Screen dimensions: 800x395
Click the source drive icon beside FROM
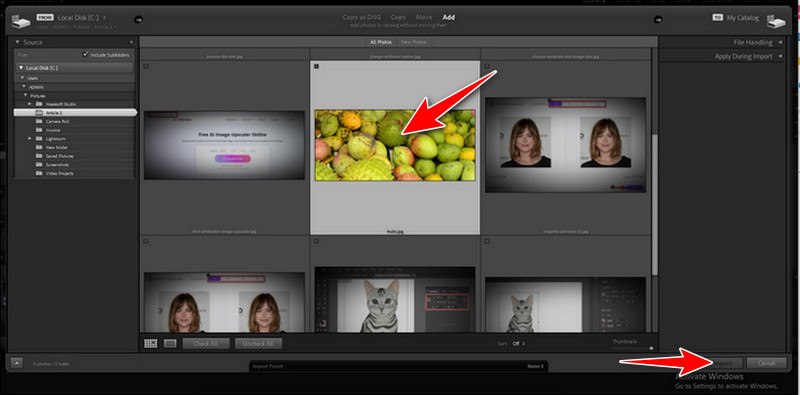coord(21,22)
